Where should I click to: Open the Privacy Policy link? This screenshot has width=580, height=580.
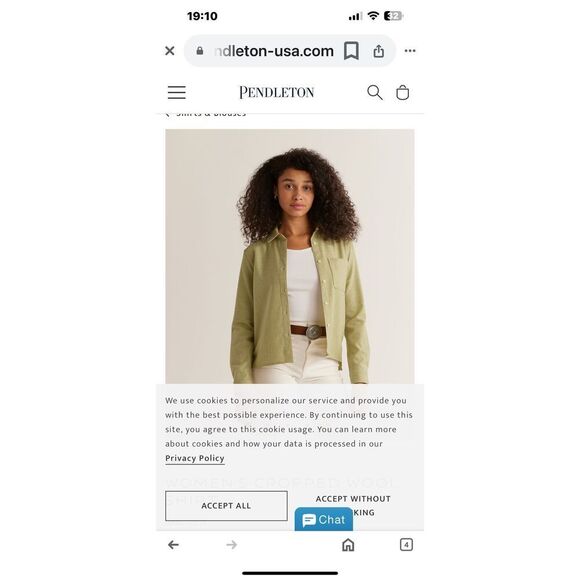coord(195,458)
